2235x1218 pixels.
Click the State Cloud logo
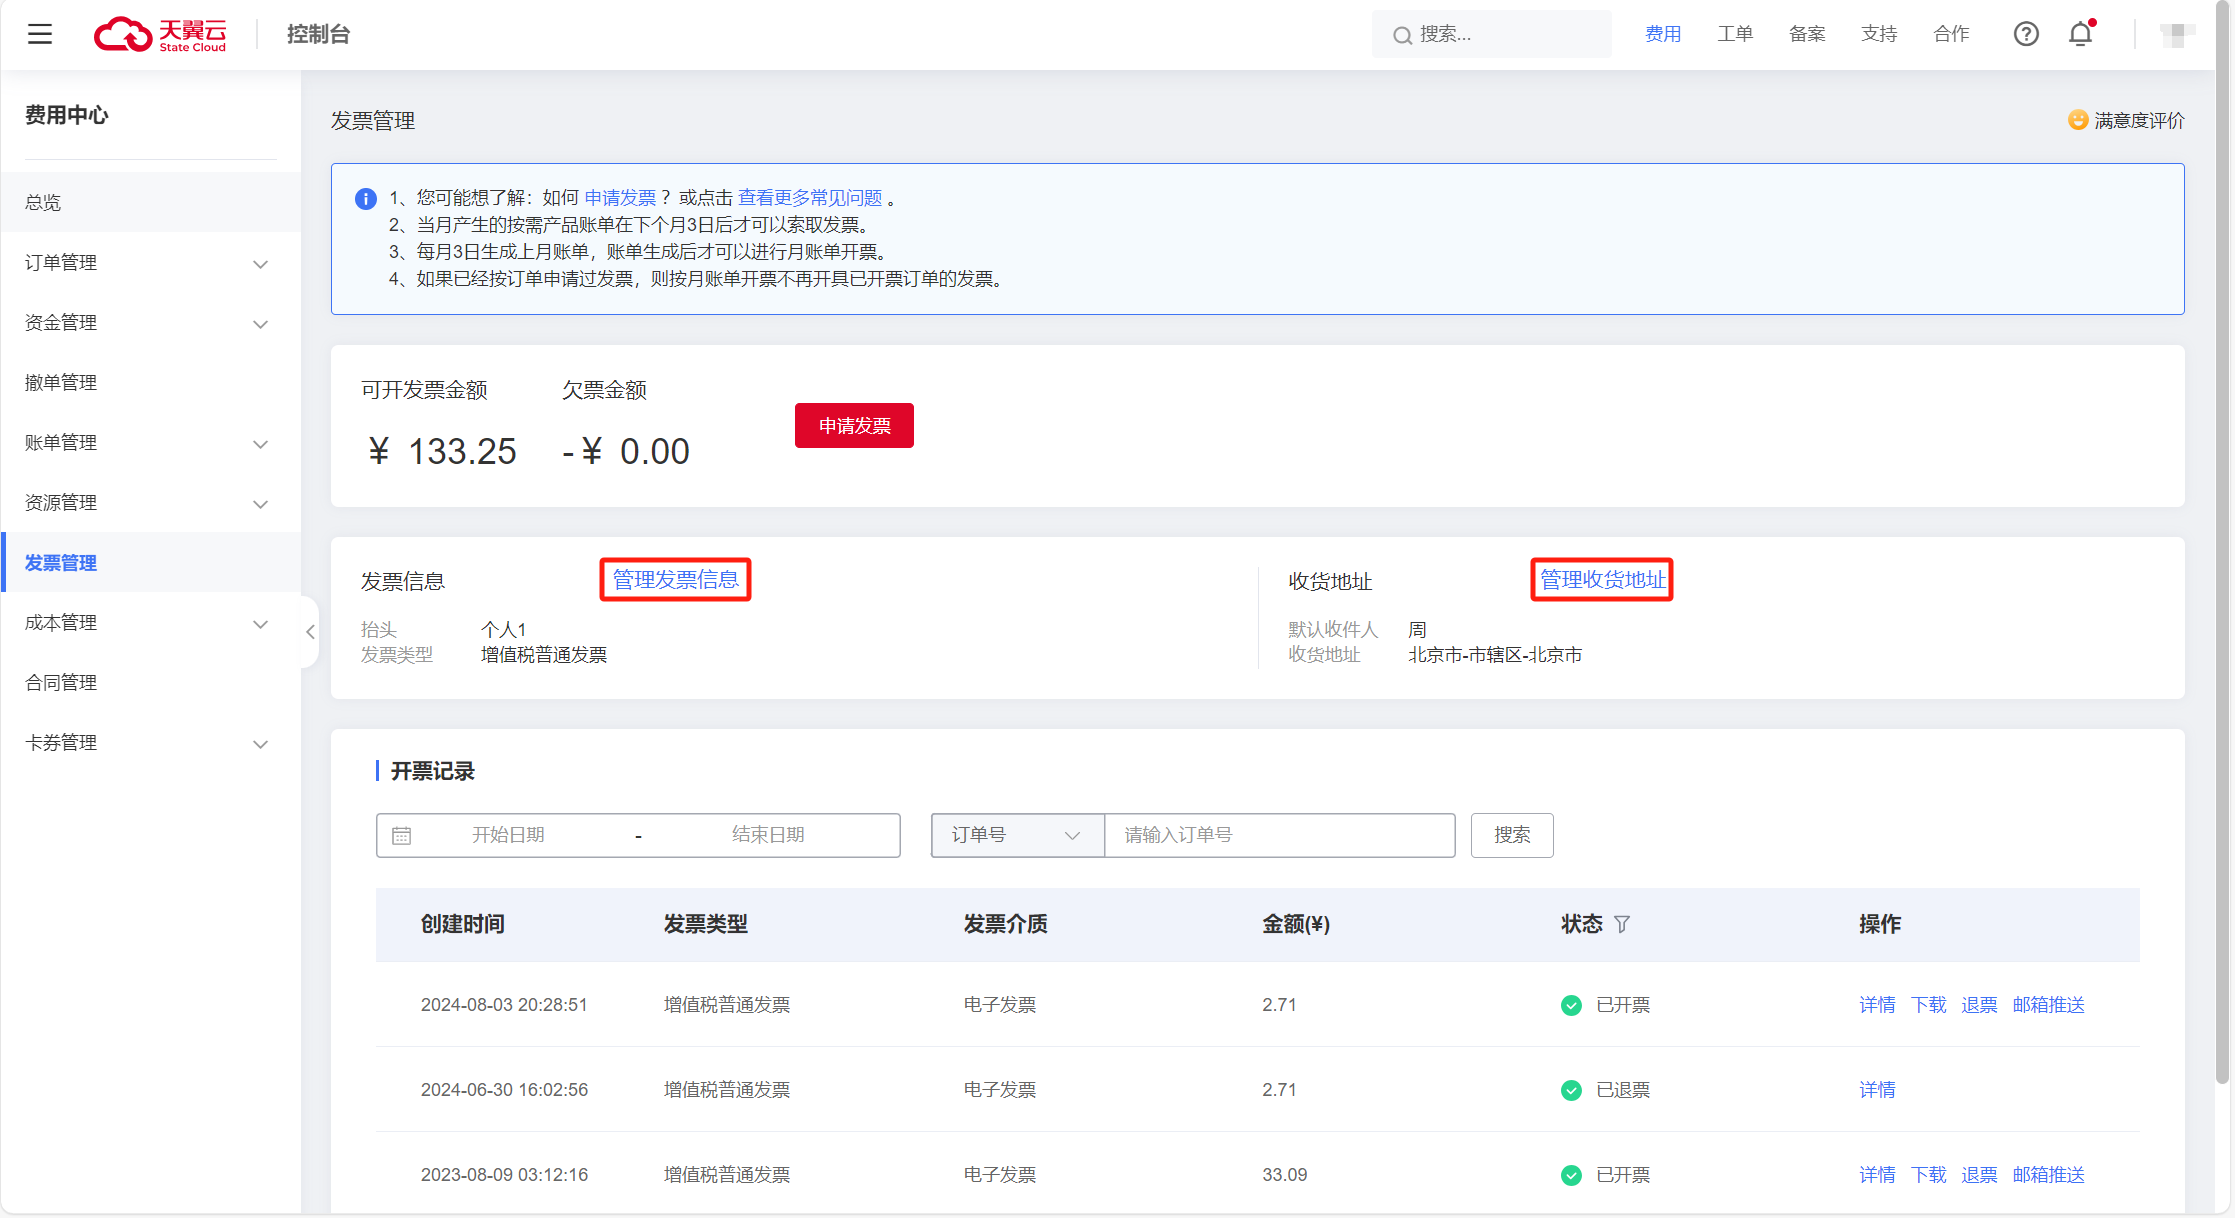coord(160,34)
